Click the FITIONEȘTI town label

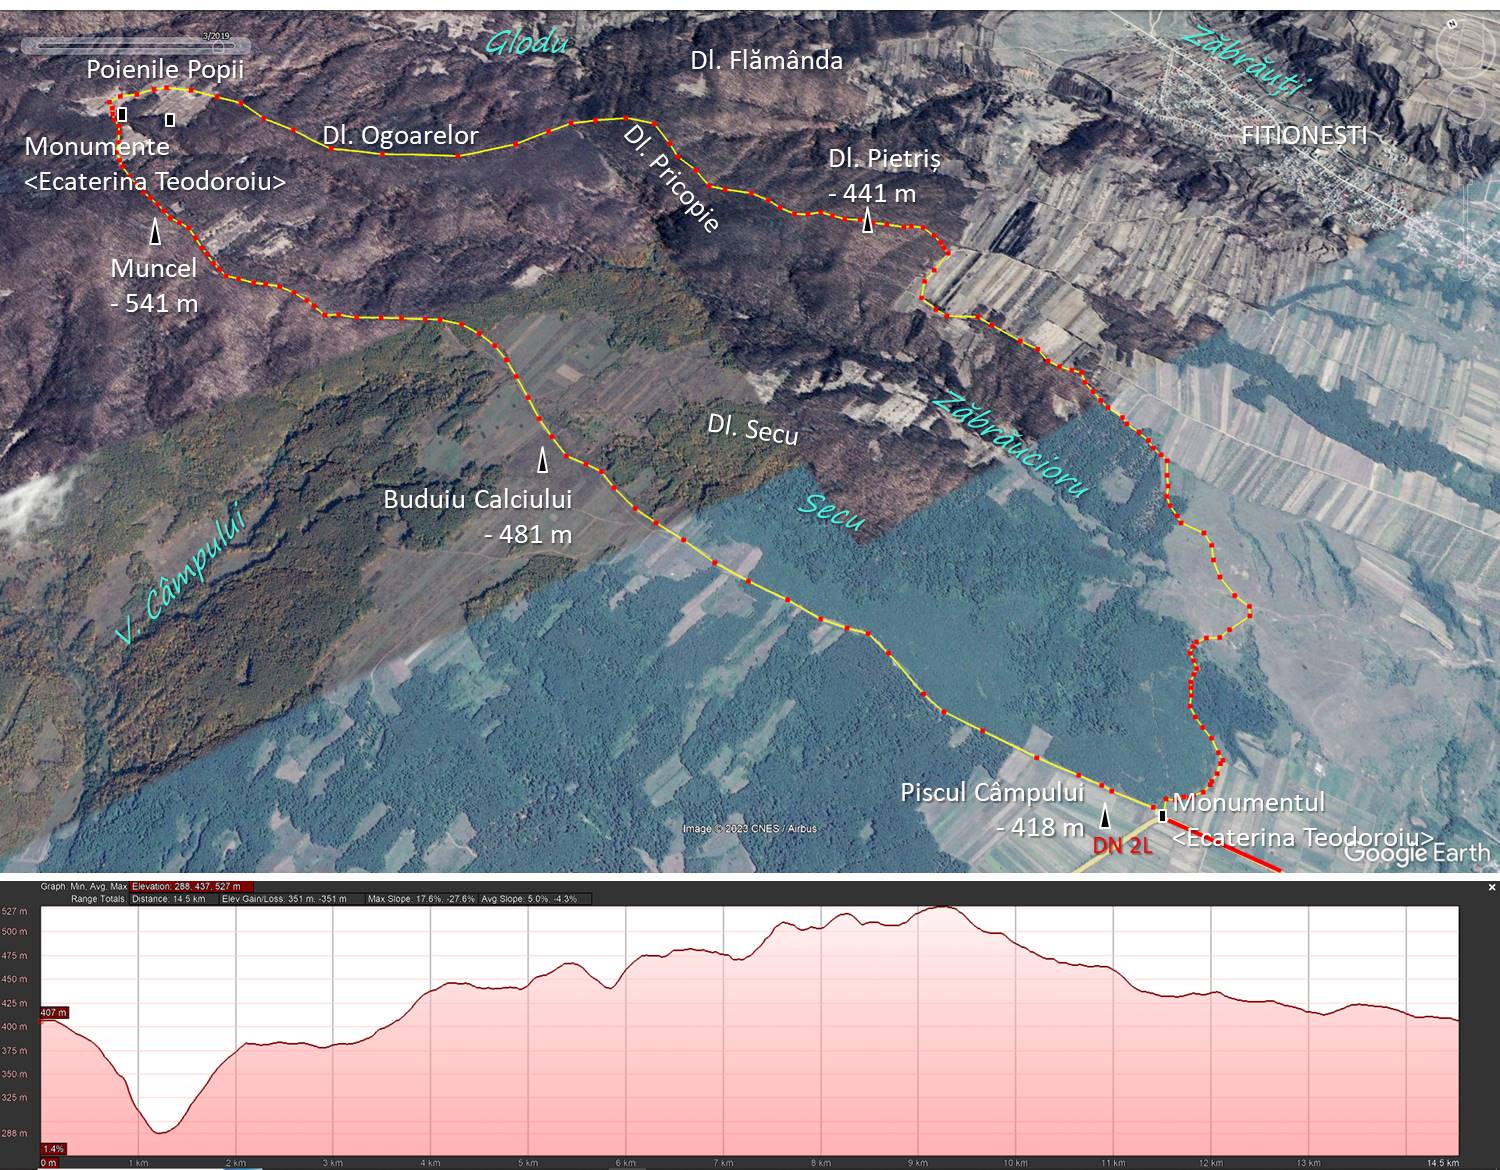(x=1303, y=136)
